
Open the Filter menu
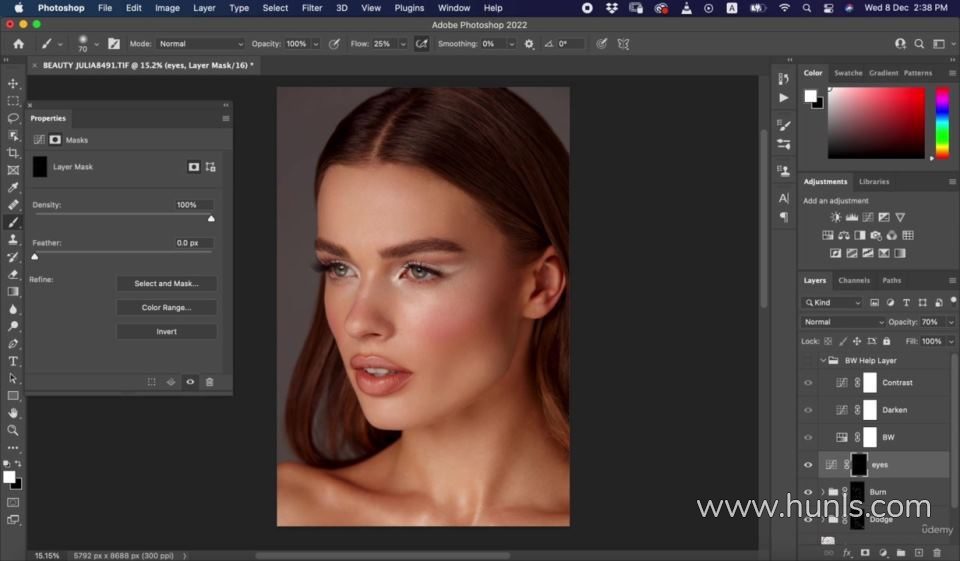coord(312,8)
